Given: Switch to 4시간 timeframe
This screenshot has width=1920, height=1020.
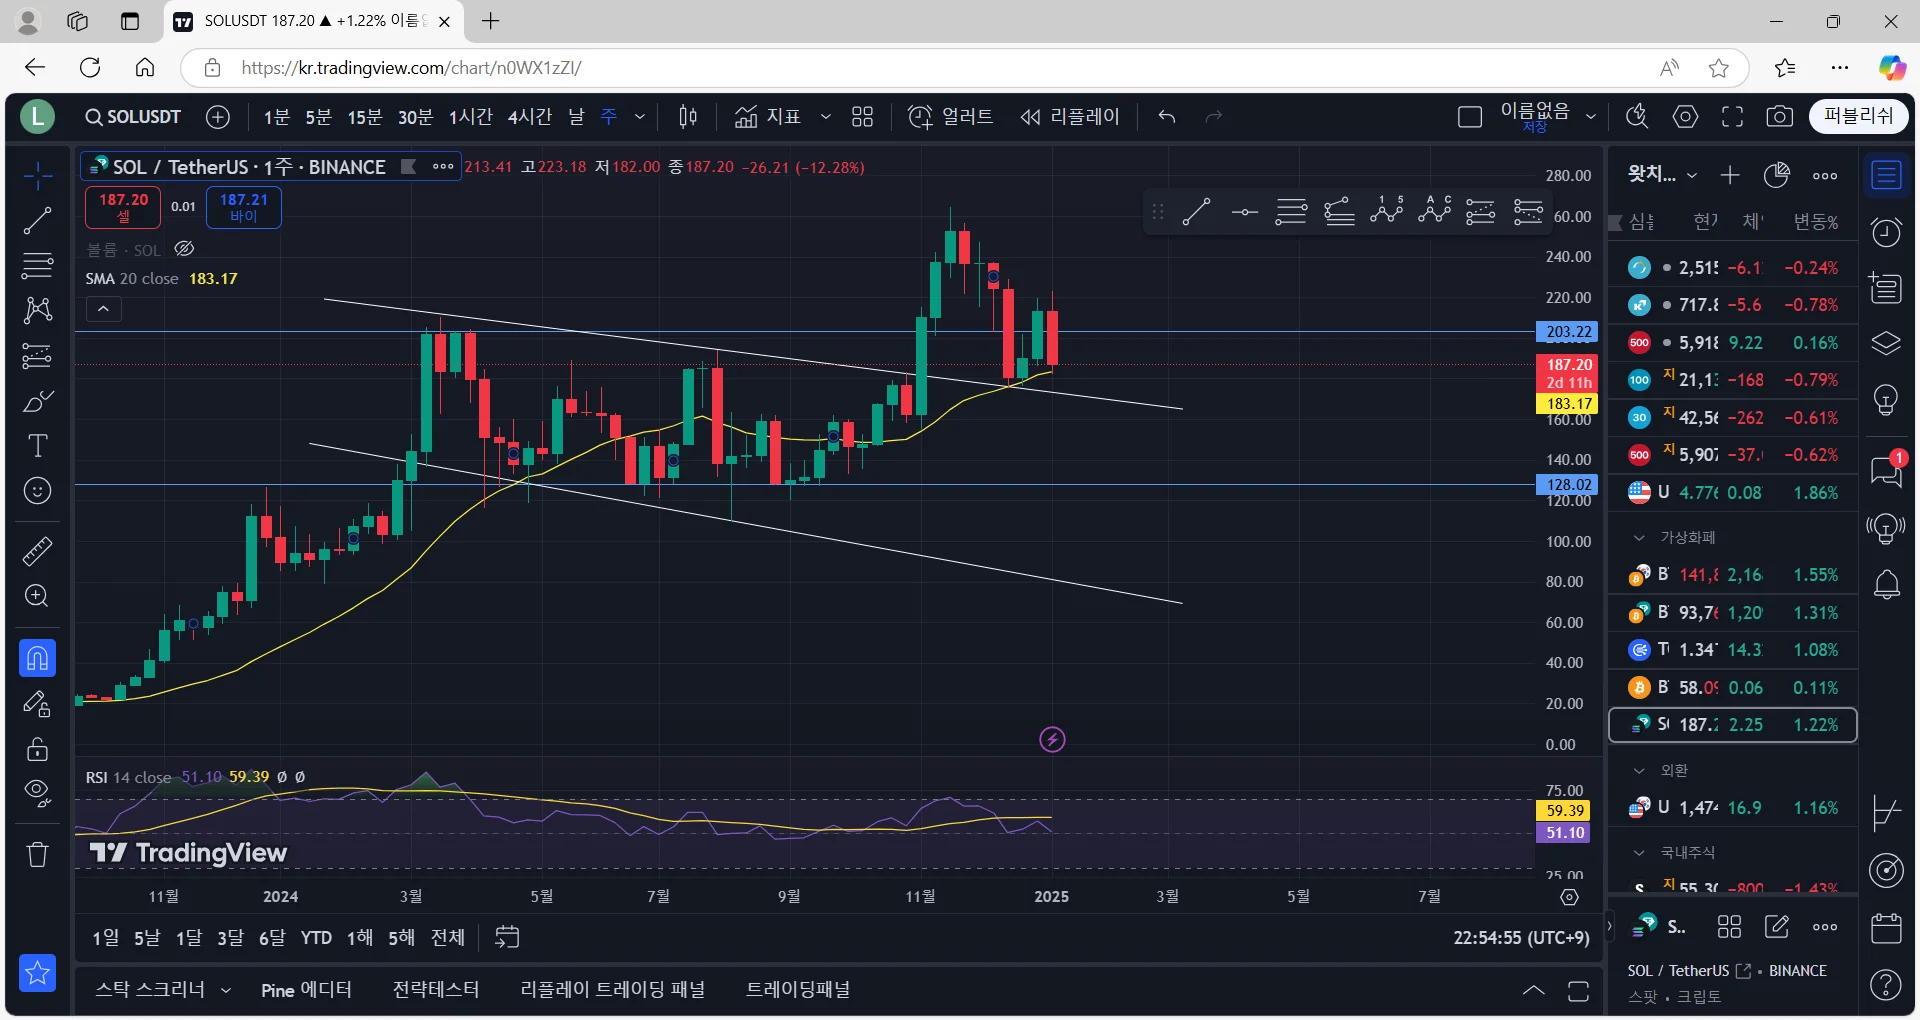Looking at the screenshot, I should [x=530, y=117].
